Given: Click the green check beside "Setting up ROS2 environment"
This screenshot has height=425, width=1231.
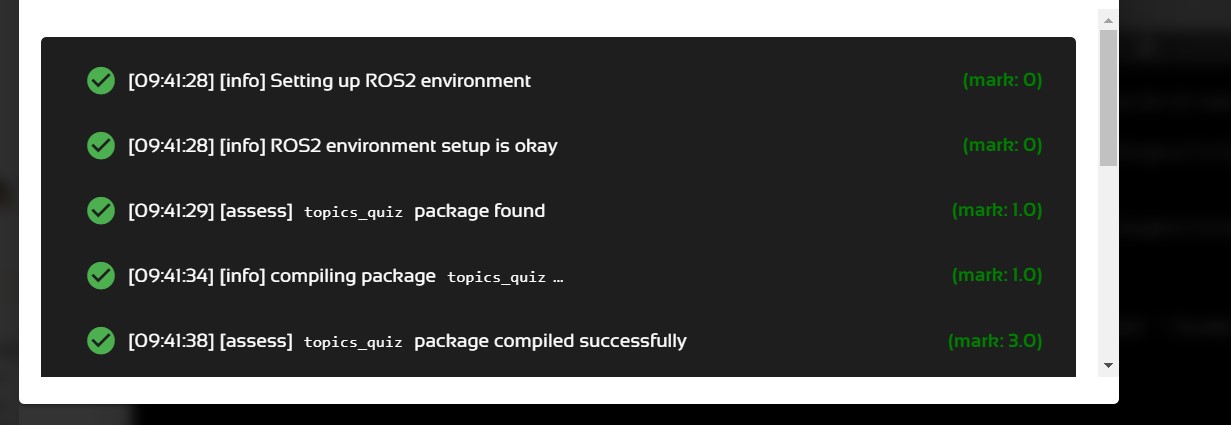Looking at the screenshot, I should pyautogui.click(x=101, y=81).
